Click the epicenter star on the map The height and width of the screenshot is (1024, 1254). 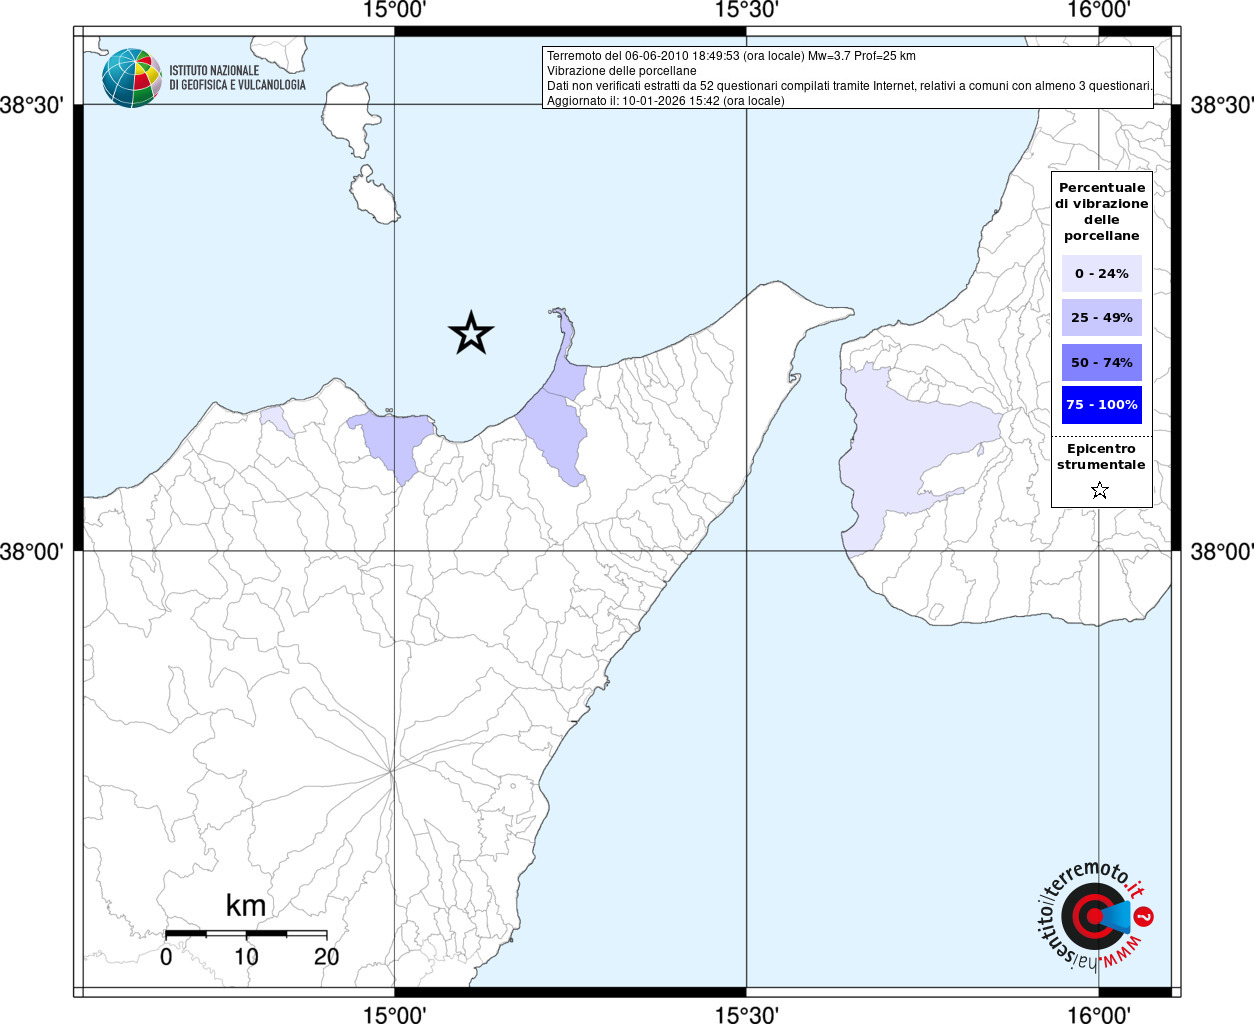471,333
